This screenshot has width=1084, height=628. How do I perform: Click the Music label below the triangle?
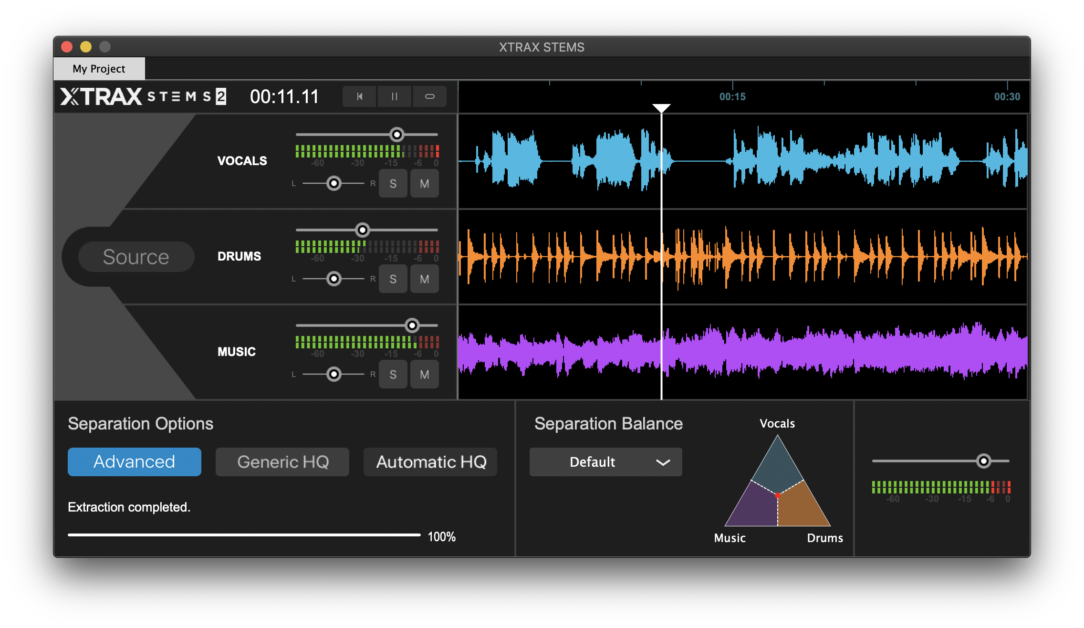[729, 538]
